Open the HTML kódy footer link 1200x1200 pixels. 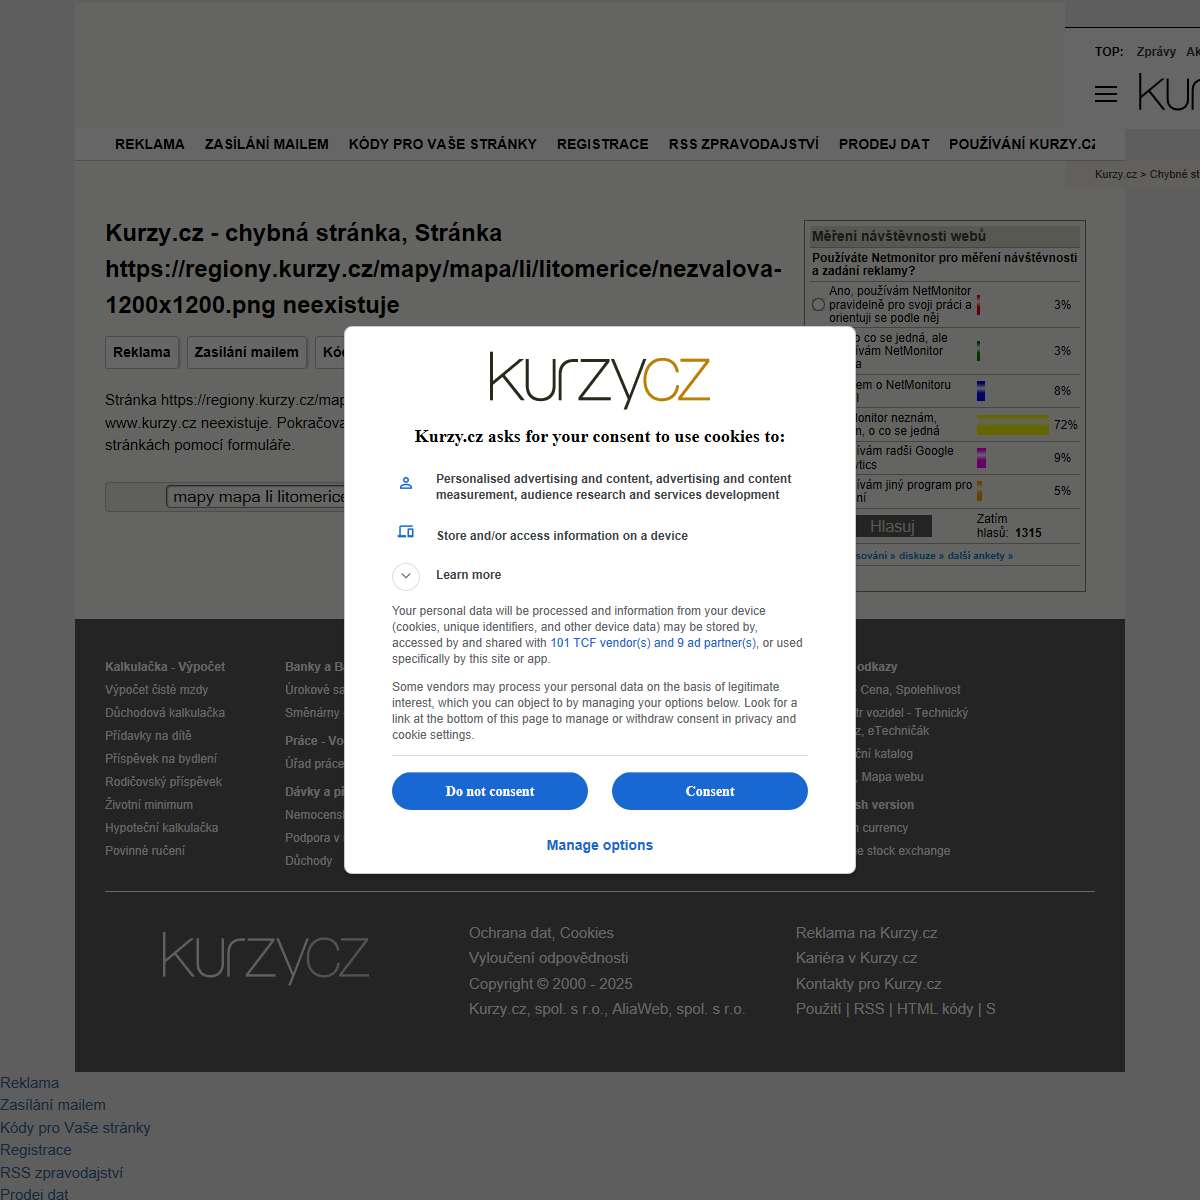coord(935,1009)
